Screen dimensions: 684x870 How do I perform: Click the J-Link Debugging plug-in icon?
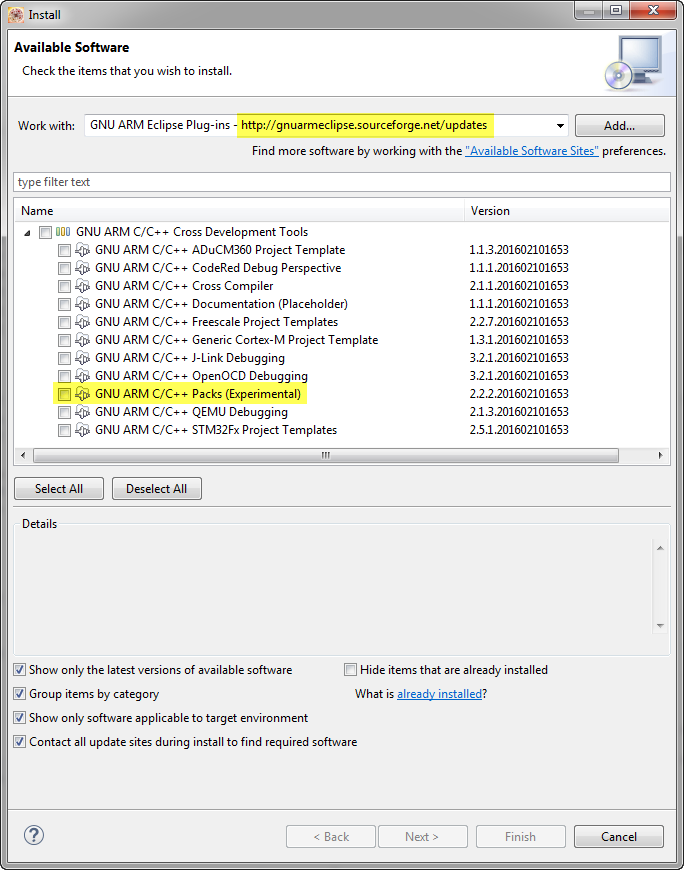click(83, 358)
